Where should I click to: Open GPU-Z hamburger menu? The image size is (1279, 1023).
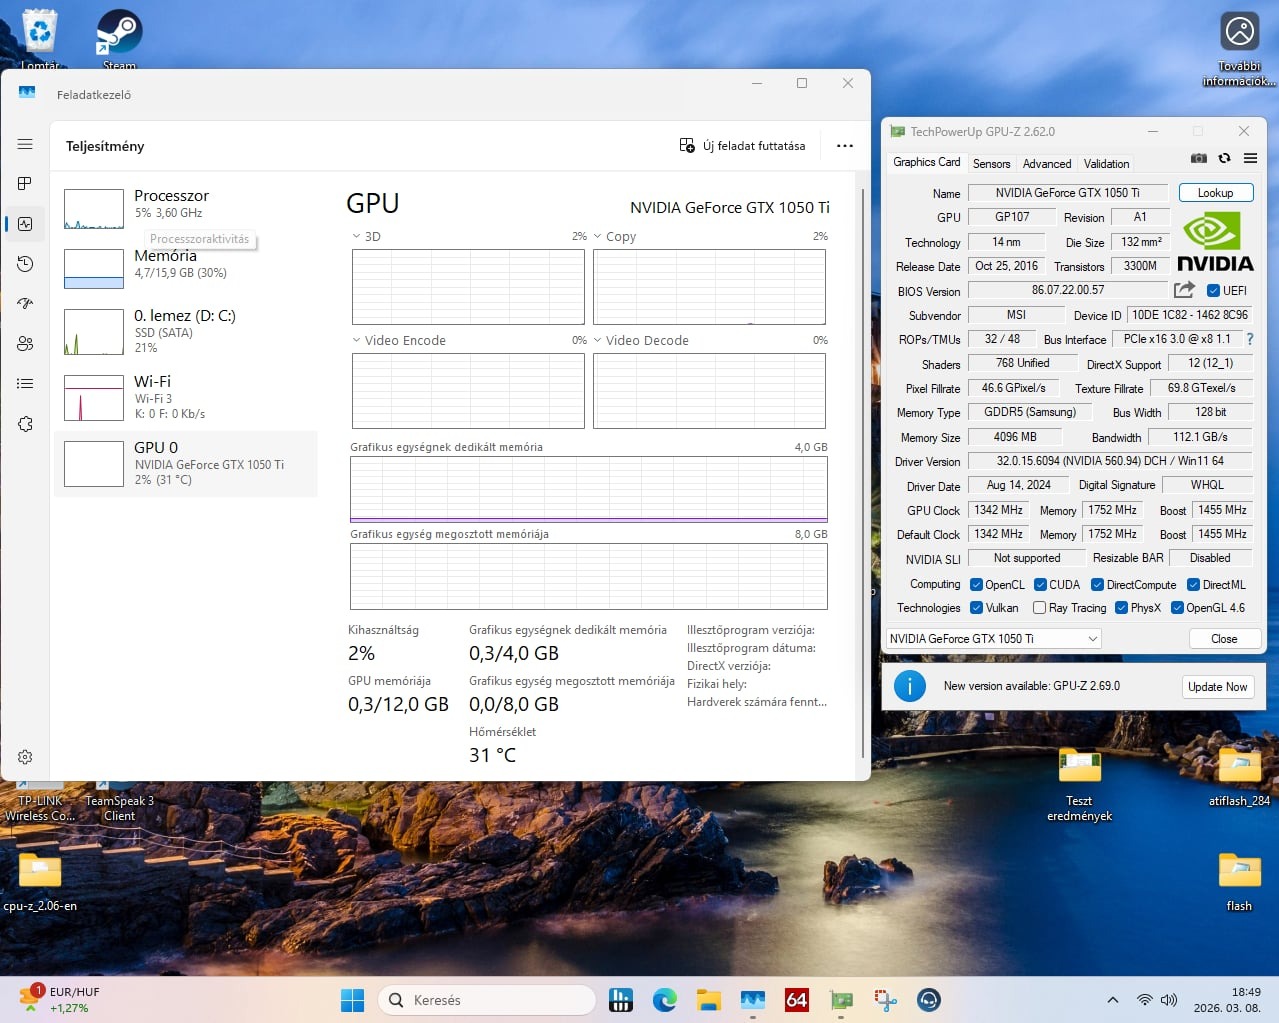[x=1250, y=158]
